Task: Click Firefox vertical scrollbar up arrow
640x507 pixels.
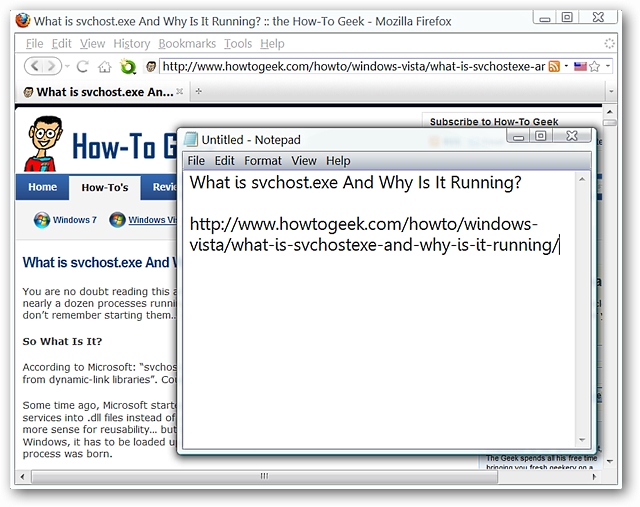Action: click(609, 111)
